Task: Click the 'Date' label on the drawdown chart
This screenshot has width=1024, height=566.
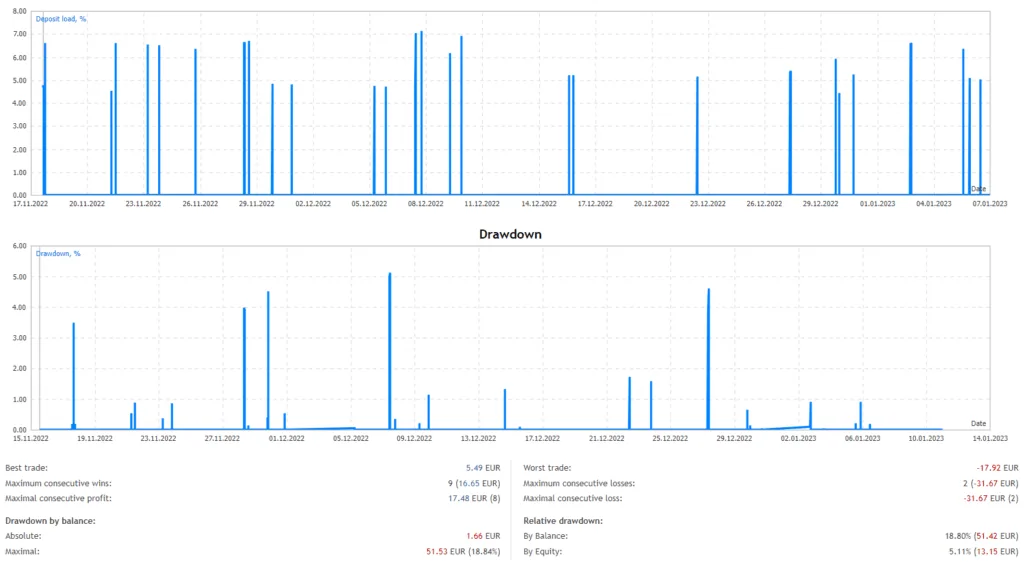Action: (x=978, y=423)
